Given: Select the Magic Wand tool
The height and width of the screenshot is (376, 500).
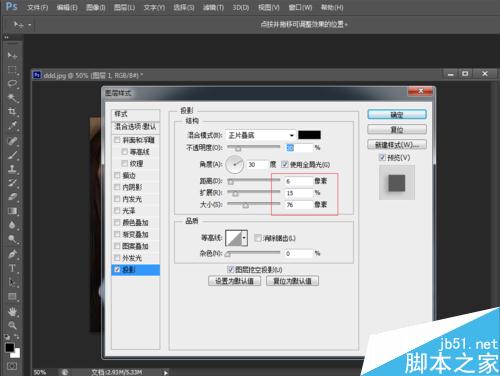Looking at the screenshot, I should (x=12, y=97).
